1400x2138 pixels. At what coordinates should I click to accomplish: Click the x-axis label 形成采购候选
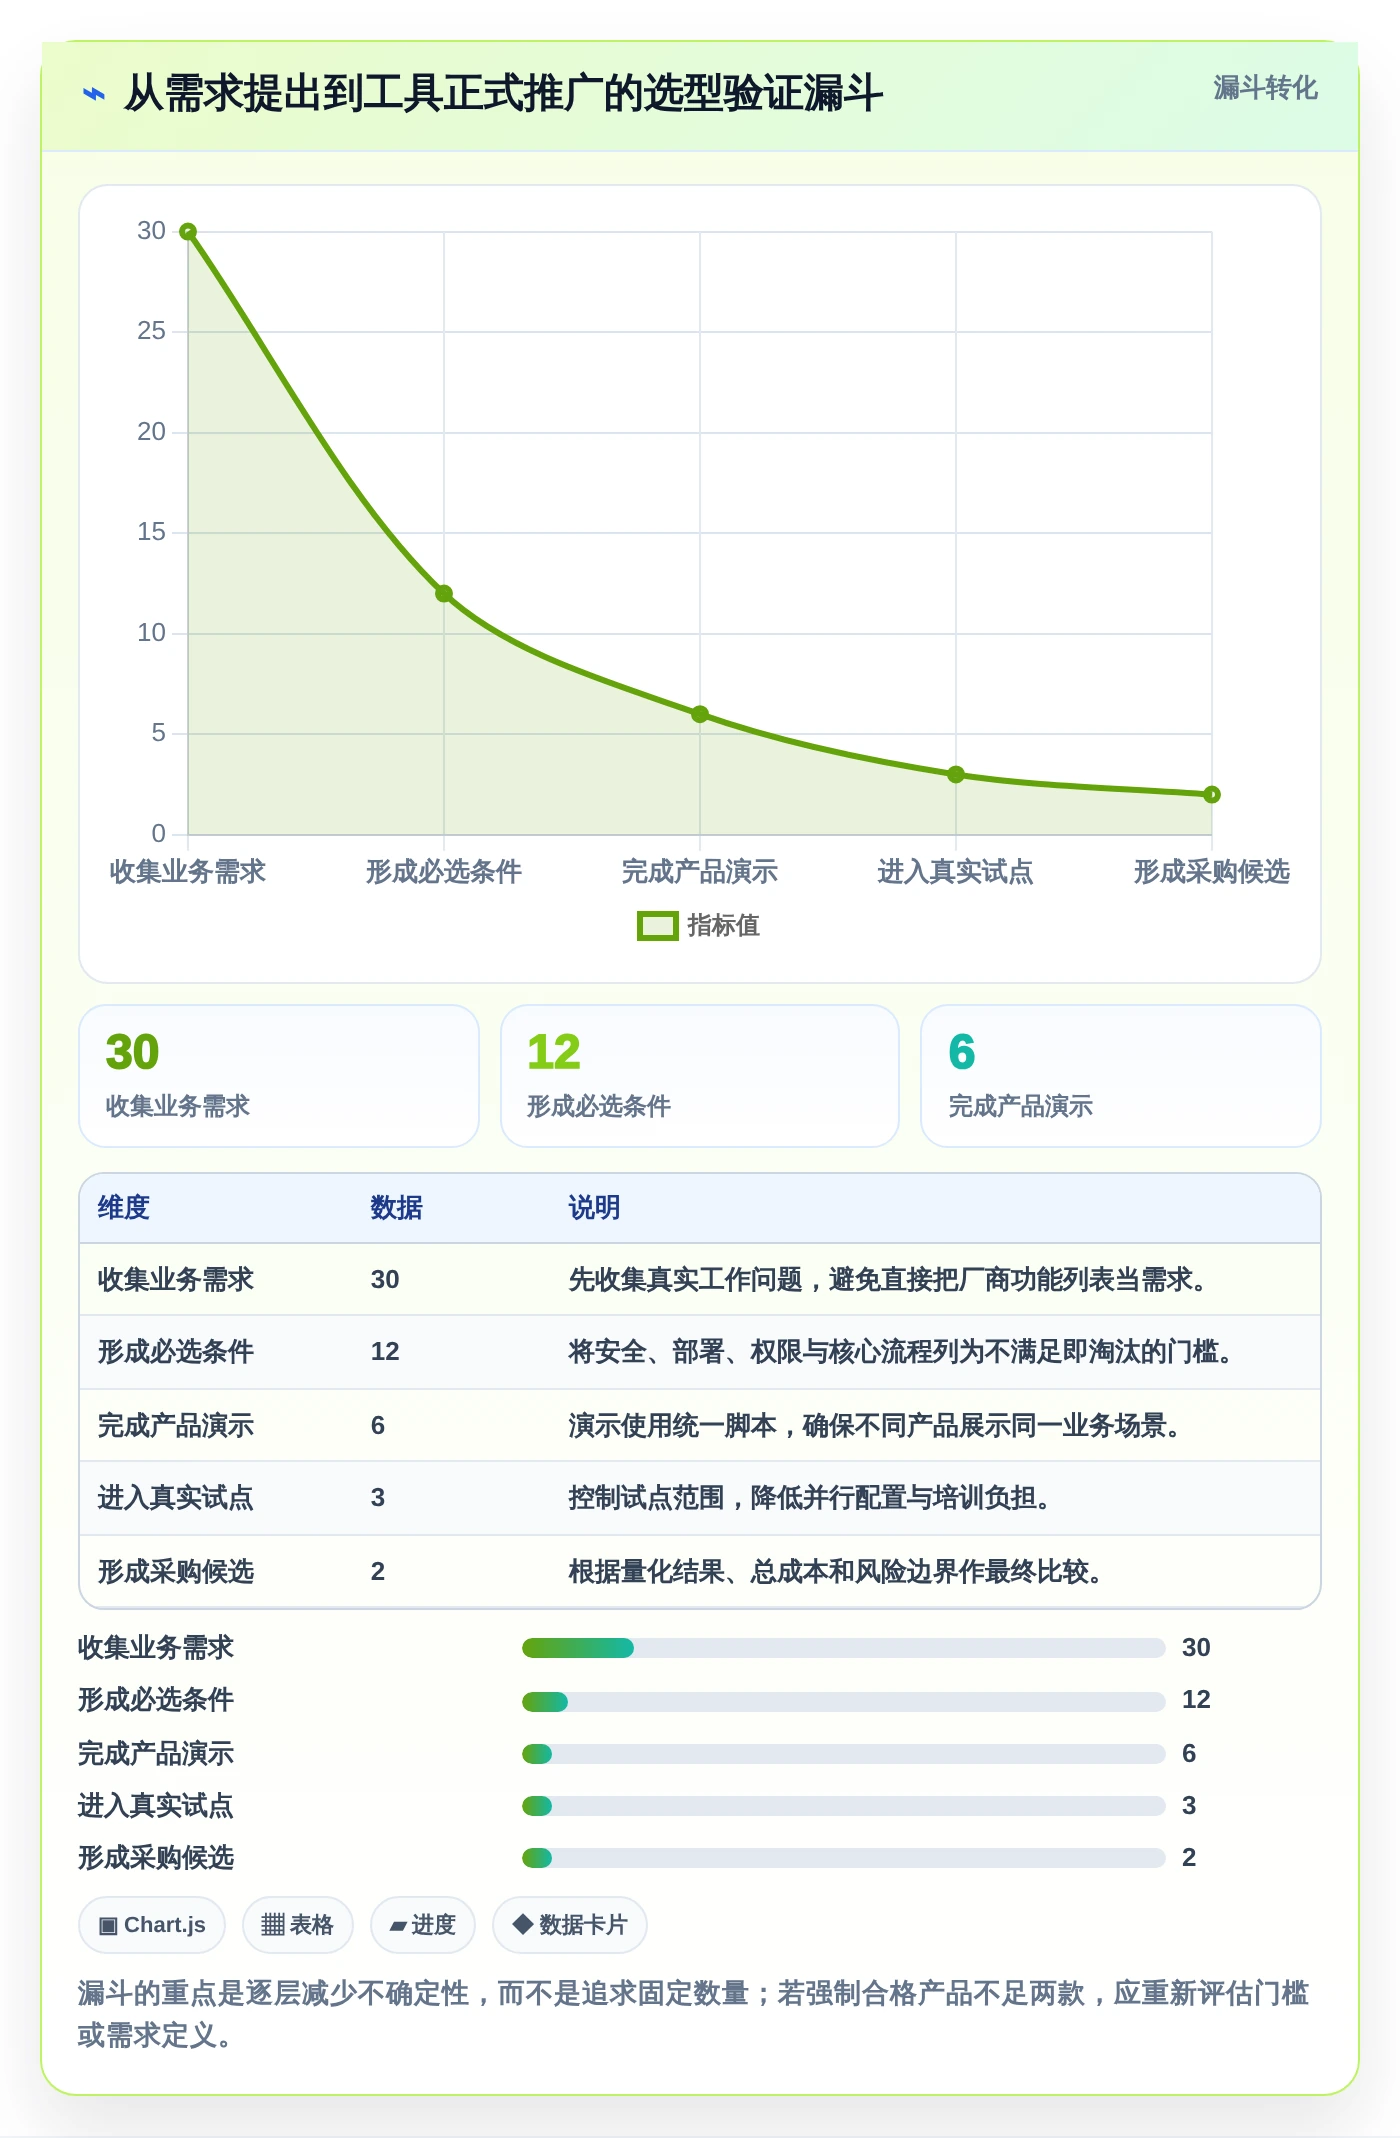[x=1212, y=872]
